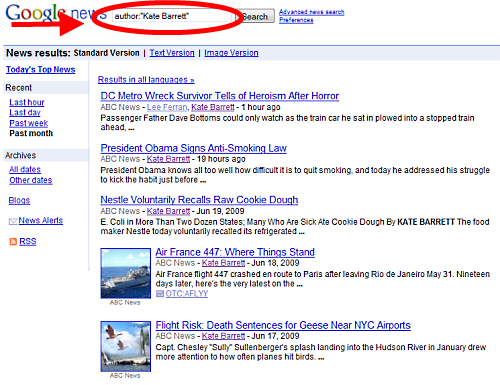Show archives for All dates
The height and width of the screenshot is (385, 500).
click(x=25, y=170)
